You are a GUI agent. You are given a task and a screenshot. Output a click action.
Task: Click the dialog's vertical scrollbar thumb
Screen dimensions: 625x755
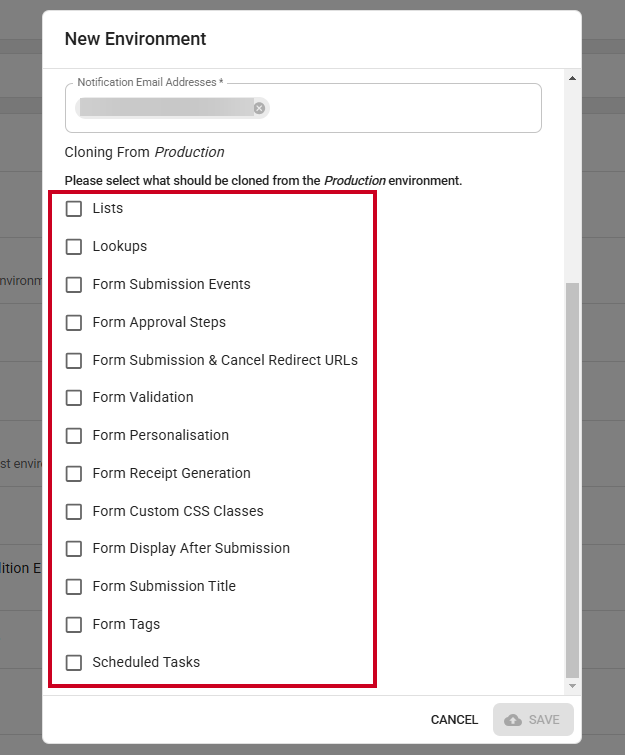(572, 480)
